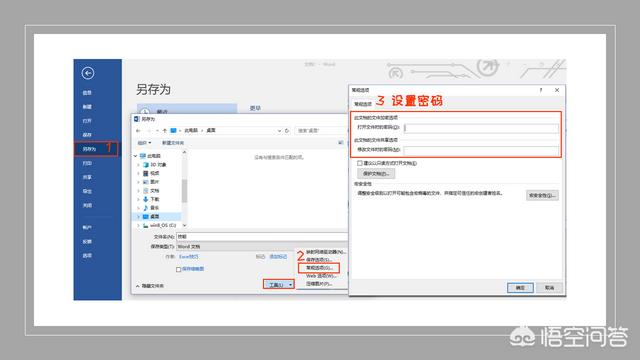Click the author name link in Save As
This screenshot has height=360, width=640.
click(x=189, y=257)
